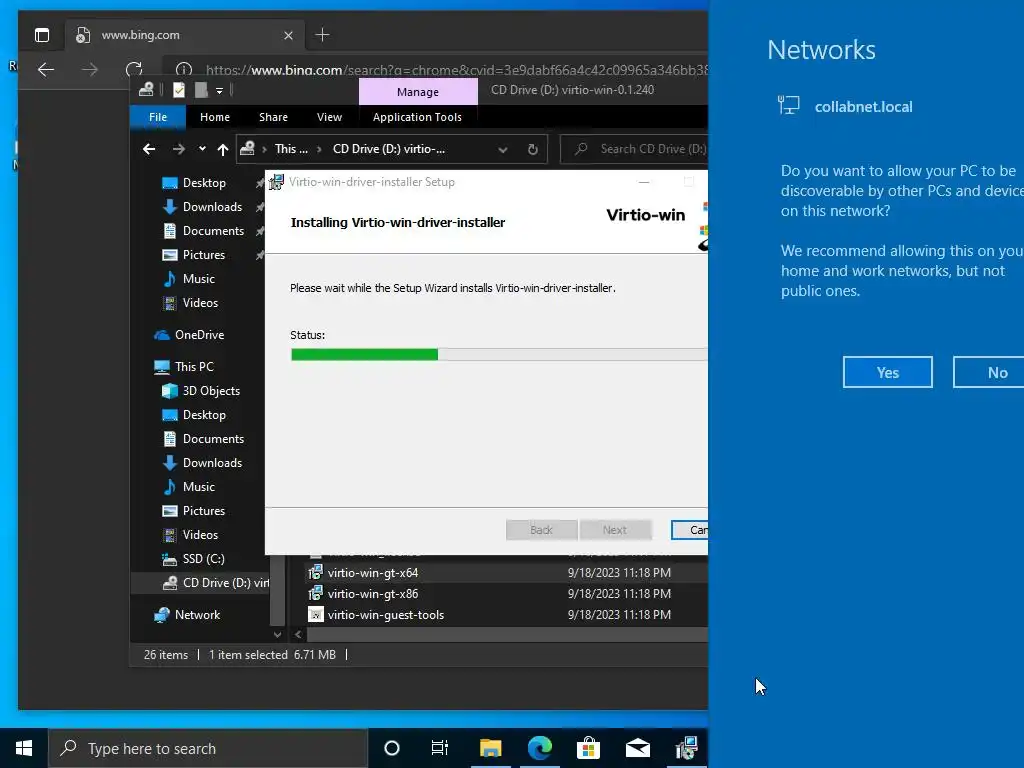Open the Application Tools ribbon tab
1024x768 pixels.
pyautogui.click(x=417, y=117)
